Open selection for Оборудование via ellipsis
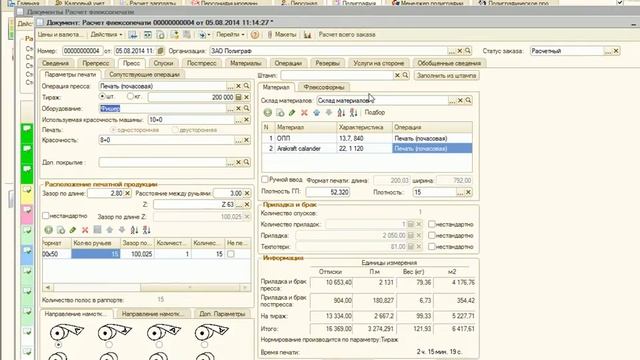Screen dimensions: 640x360 click(230, 109)
